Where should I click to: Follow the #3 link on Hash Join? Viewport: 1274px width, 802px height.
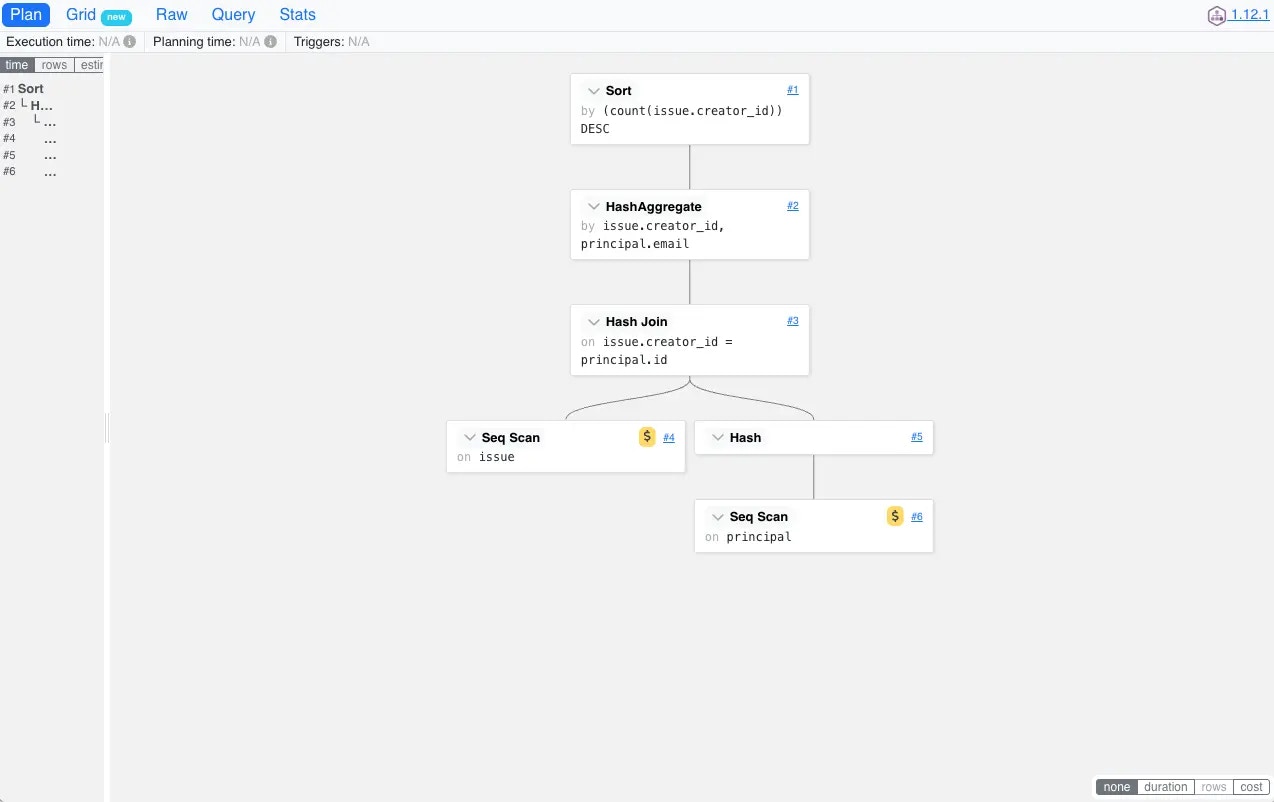pos(792,321)
